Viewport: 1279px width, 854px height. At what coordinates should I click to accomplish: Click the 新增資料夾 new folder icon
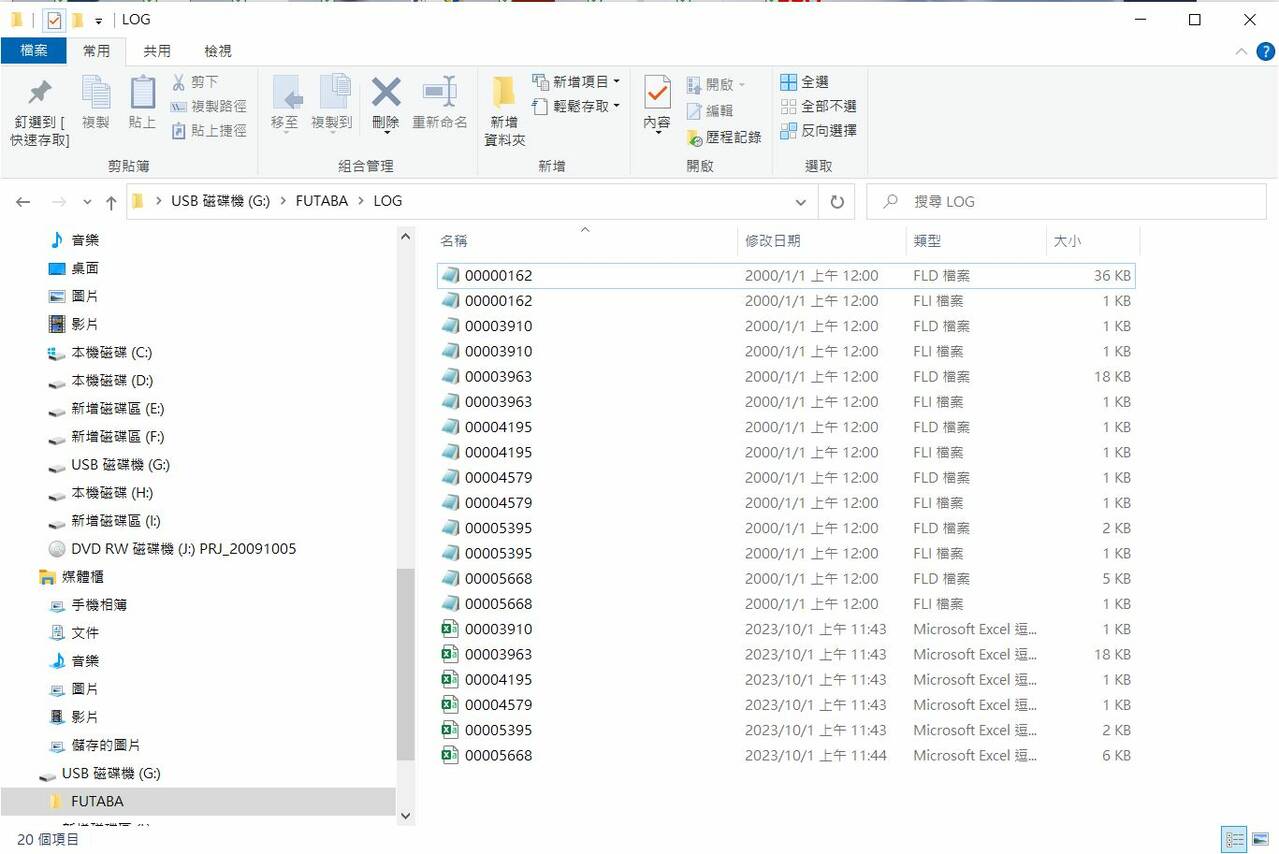504,93
